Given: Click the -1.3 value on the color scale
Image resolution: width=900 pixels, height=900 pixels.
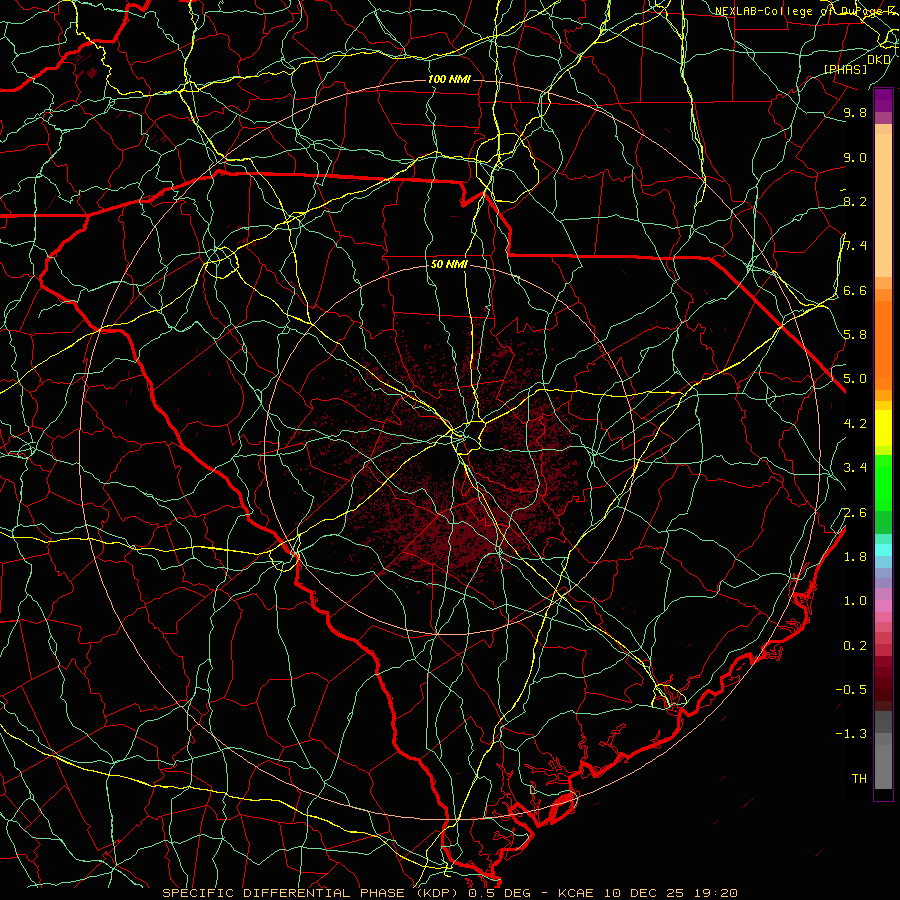Looking at the screenshot, I should 851,734.
